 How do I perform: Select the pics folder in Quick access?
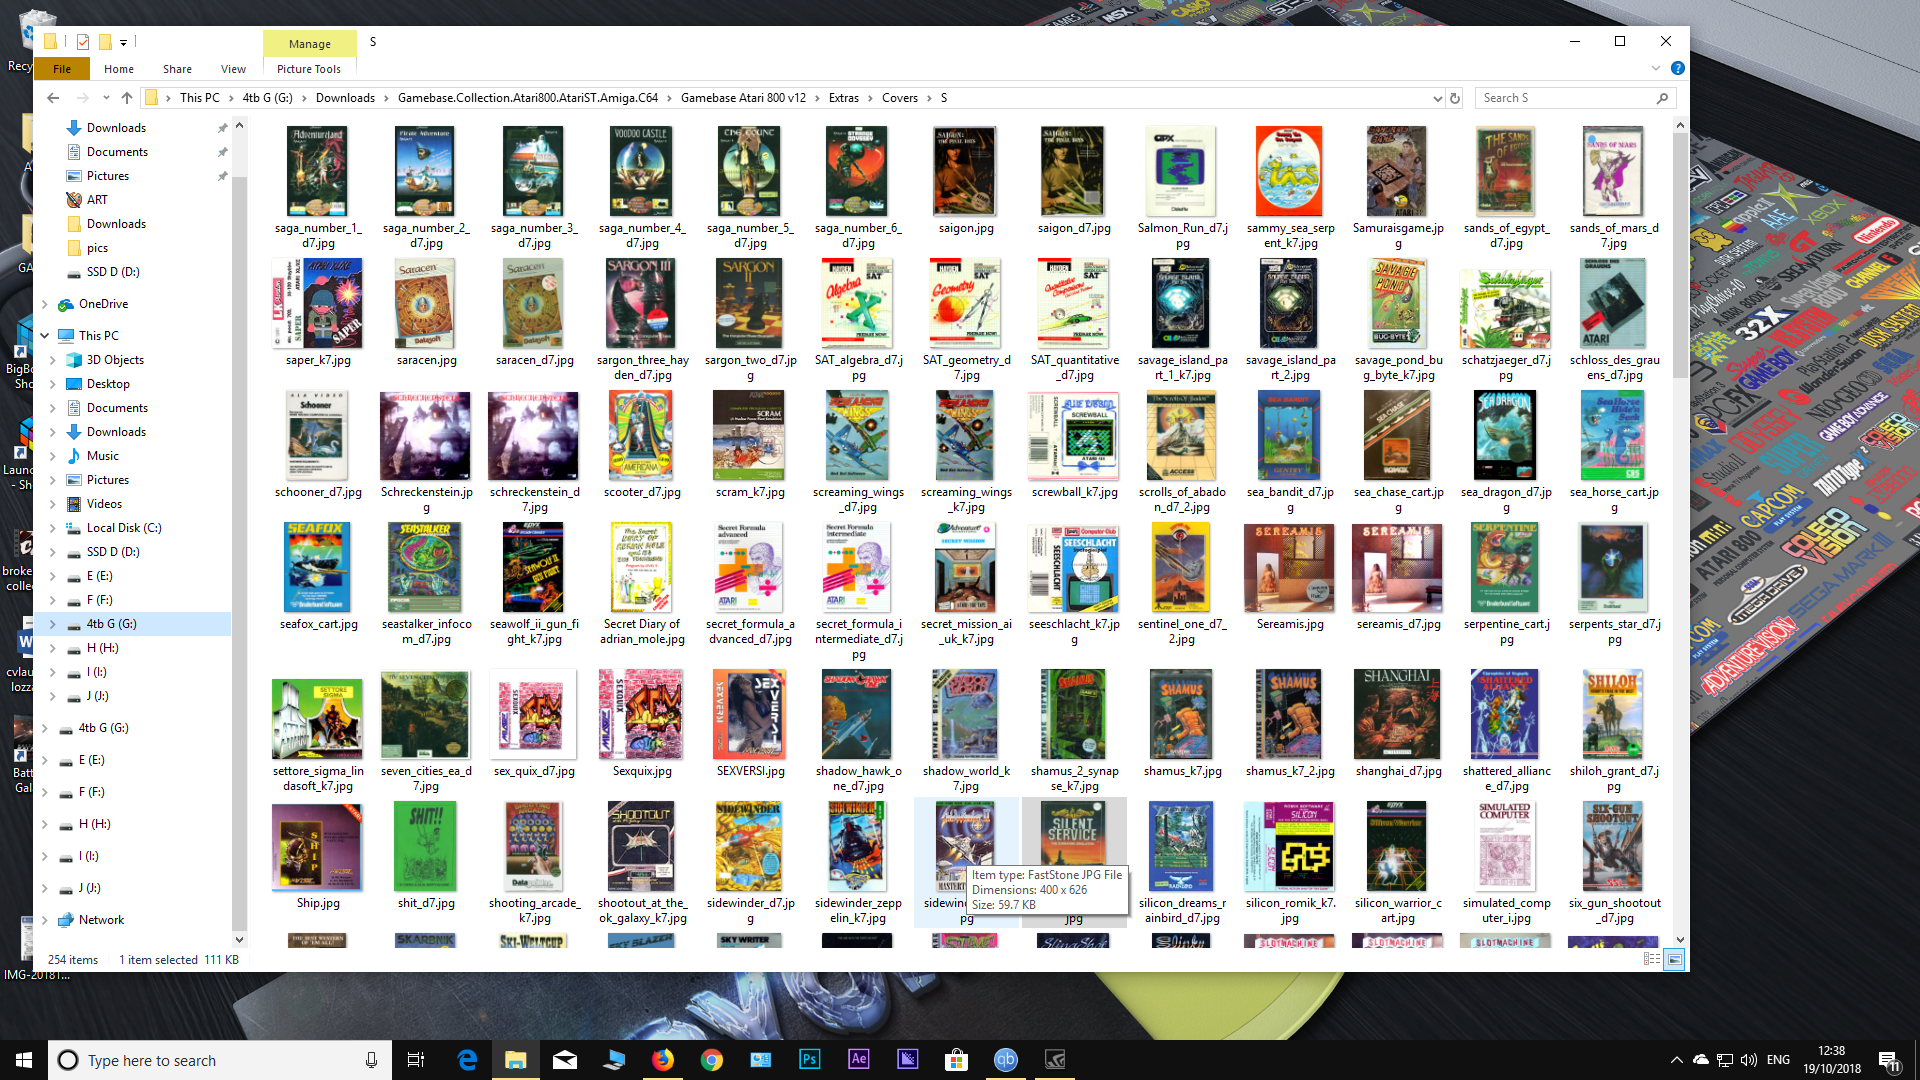97,248
